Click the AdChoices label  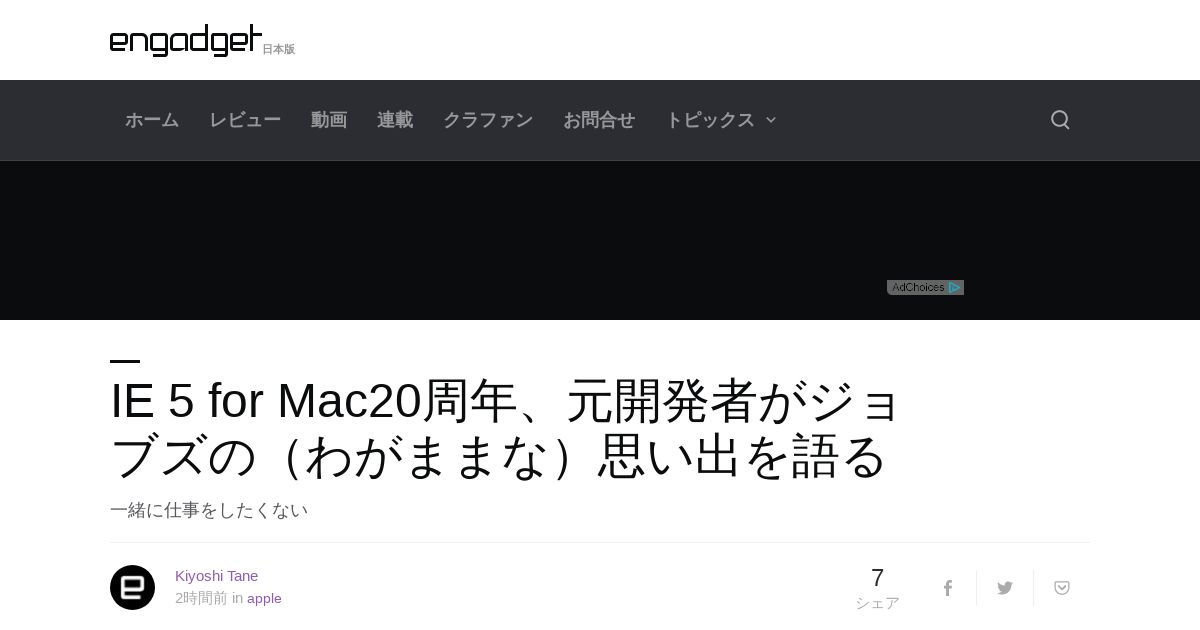[x=918, y=287]
